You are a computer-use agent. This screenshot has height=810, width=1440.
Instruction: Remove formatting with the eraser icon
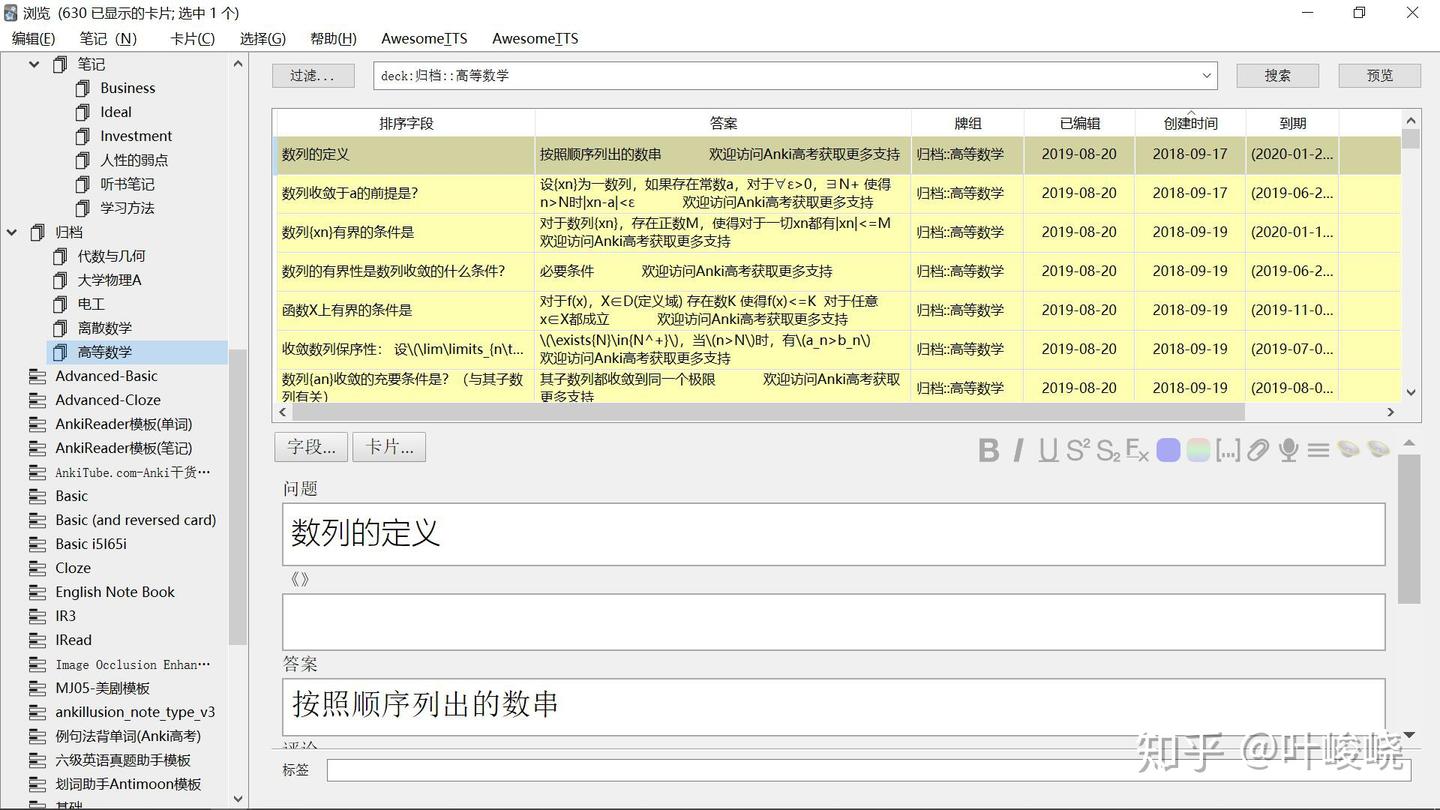point(1137,450)
